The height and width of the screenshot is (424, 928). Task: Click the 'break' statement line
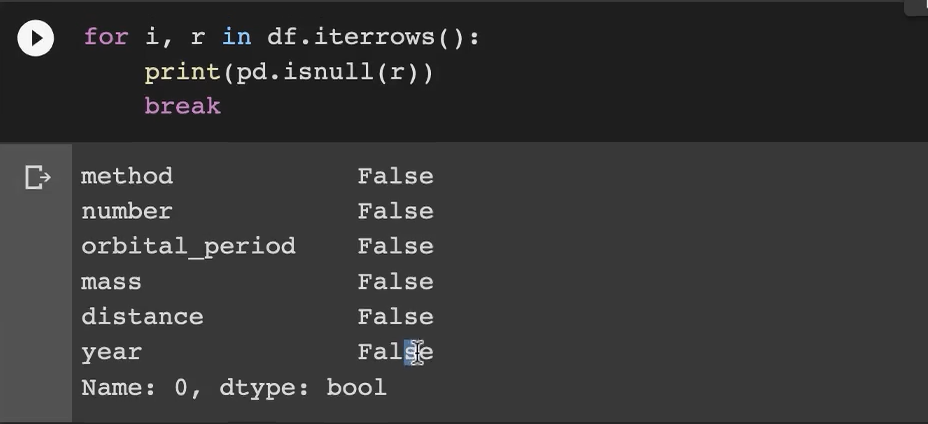pos(182,107)
